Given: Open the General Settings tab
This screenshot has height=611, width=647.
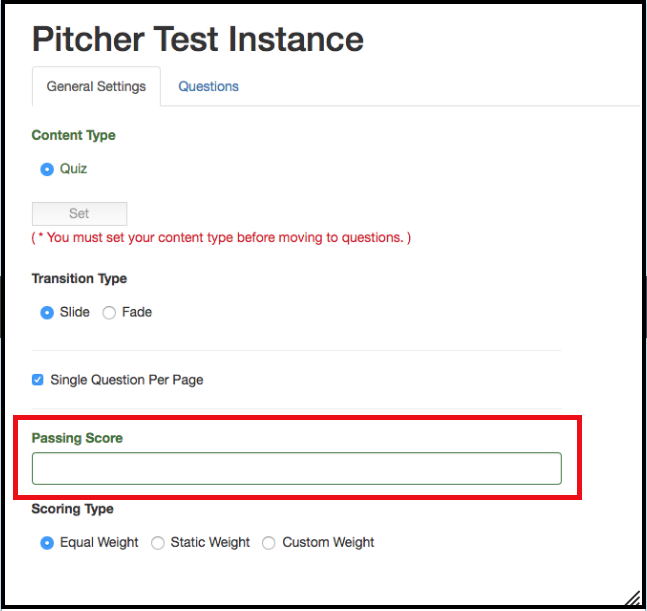Looking at the screenshot, I should pyautogui.click(x=96, y=86).
